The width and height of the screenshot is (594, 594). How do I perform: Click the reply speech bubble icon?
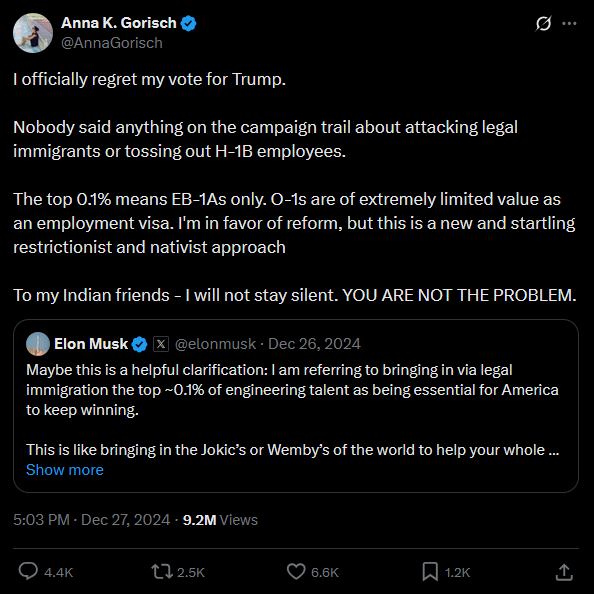tap(28, 571)
